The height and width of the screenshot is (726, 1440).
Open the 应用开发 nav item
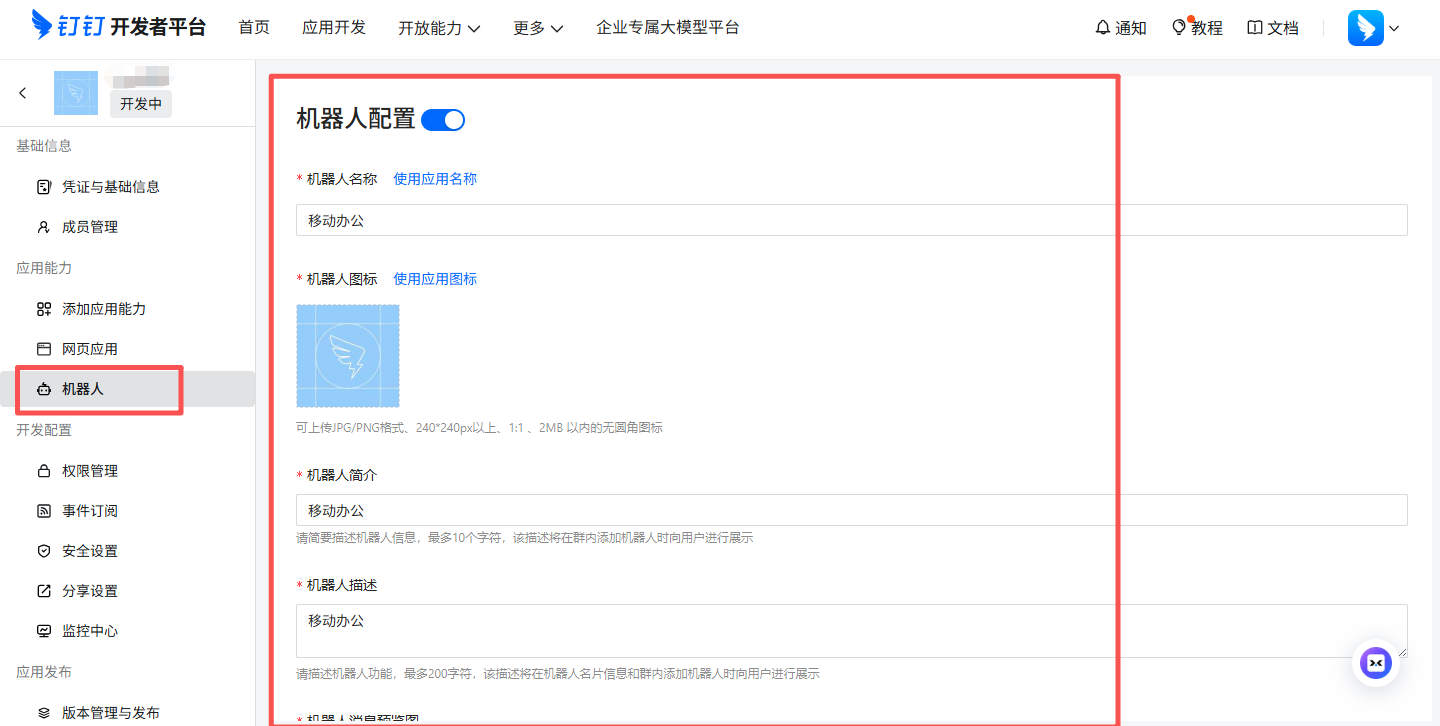tap(334, 28)
